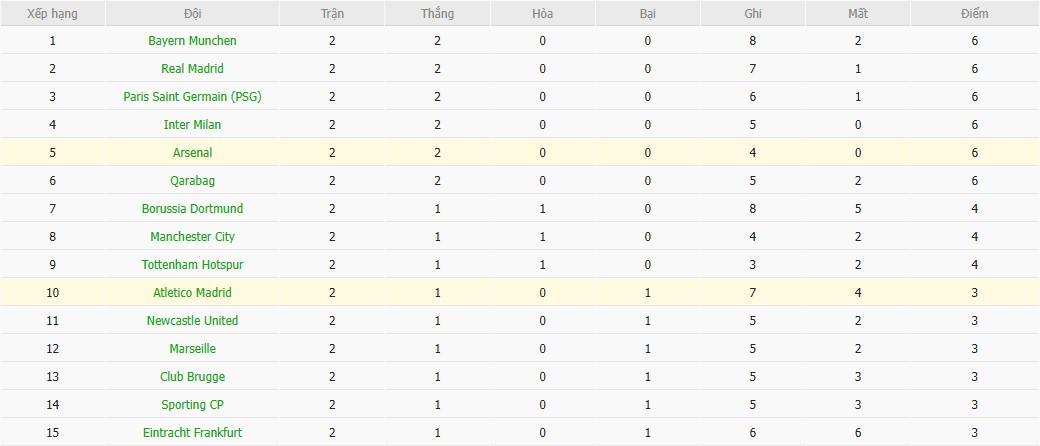
Task: Click the Real Madrid team name
Action: (192, 69)
